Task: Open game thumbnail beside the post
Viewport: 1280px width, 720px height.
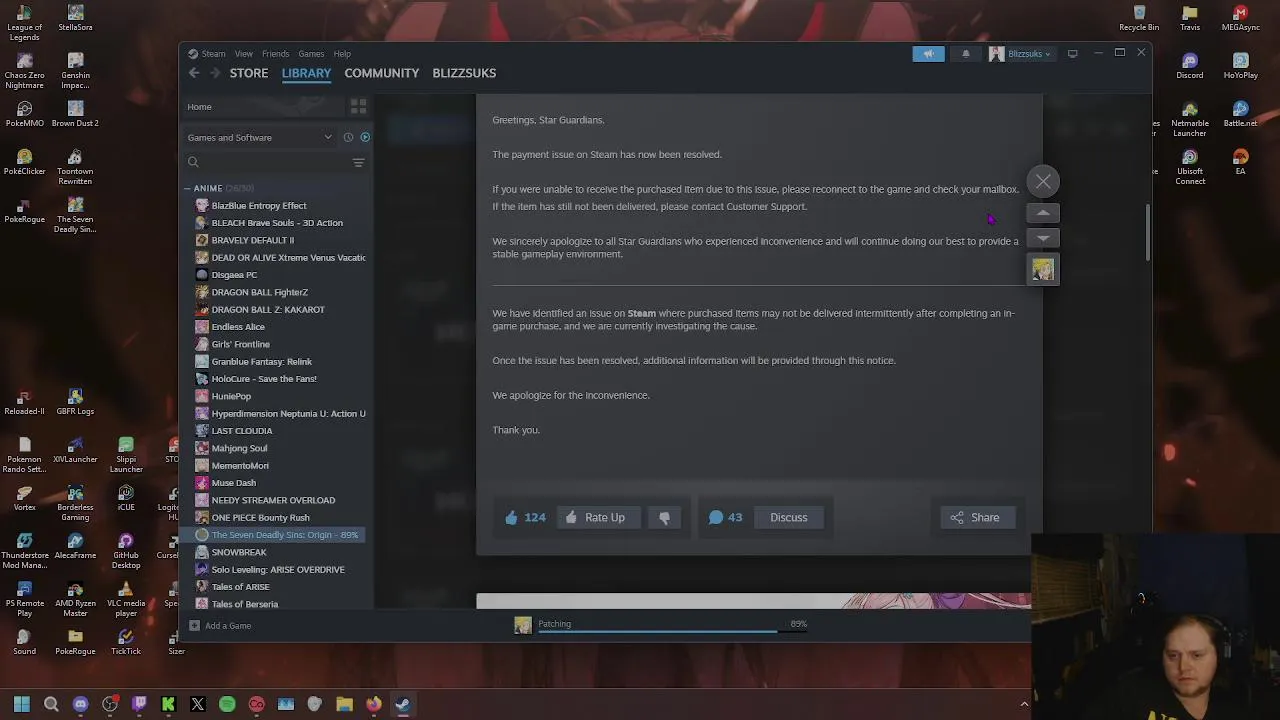Action: pos(1043,269)
